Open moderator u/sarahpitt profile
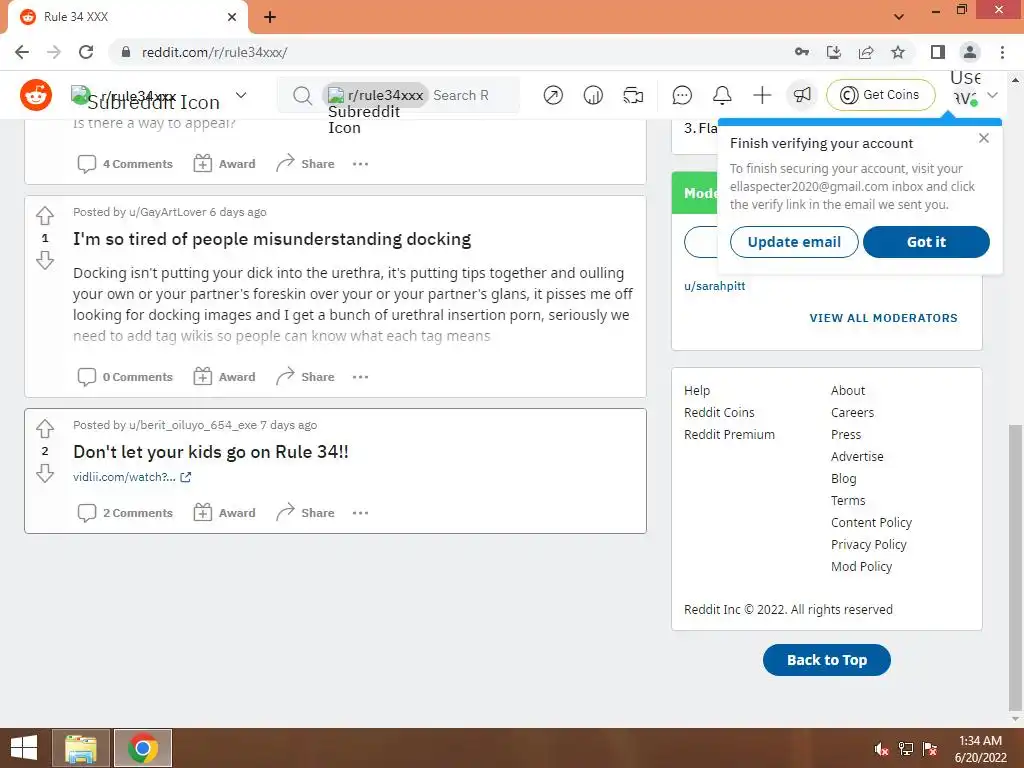The height and width of the screenshot is (768, 1024). tap(714, 286)
